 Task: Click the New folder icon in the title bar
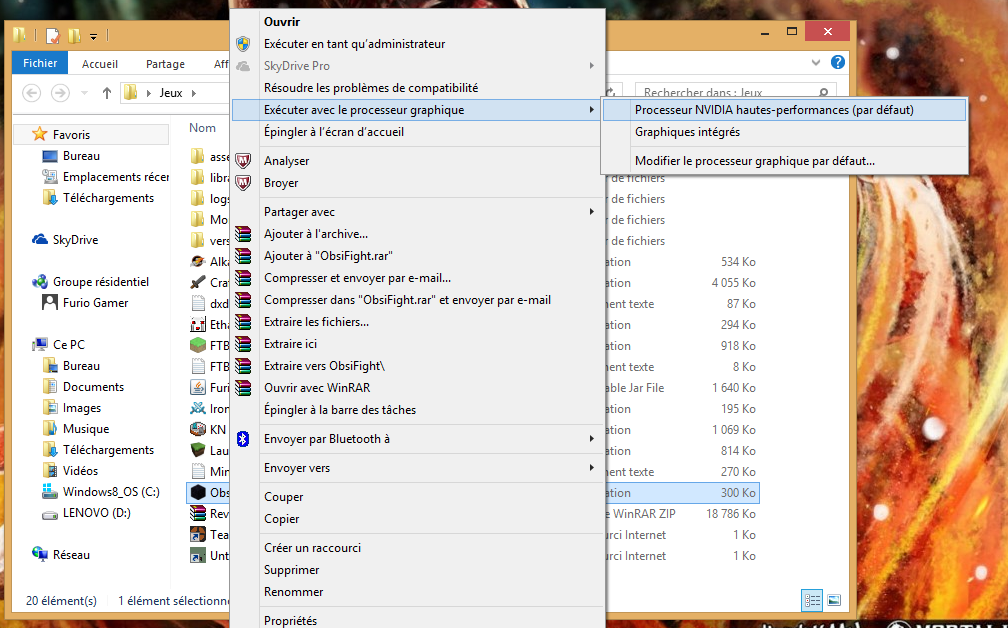(x=75, y=35)
